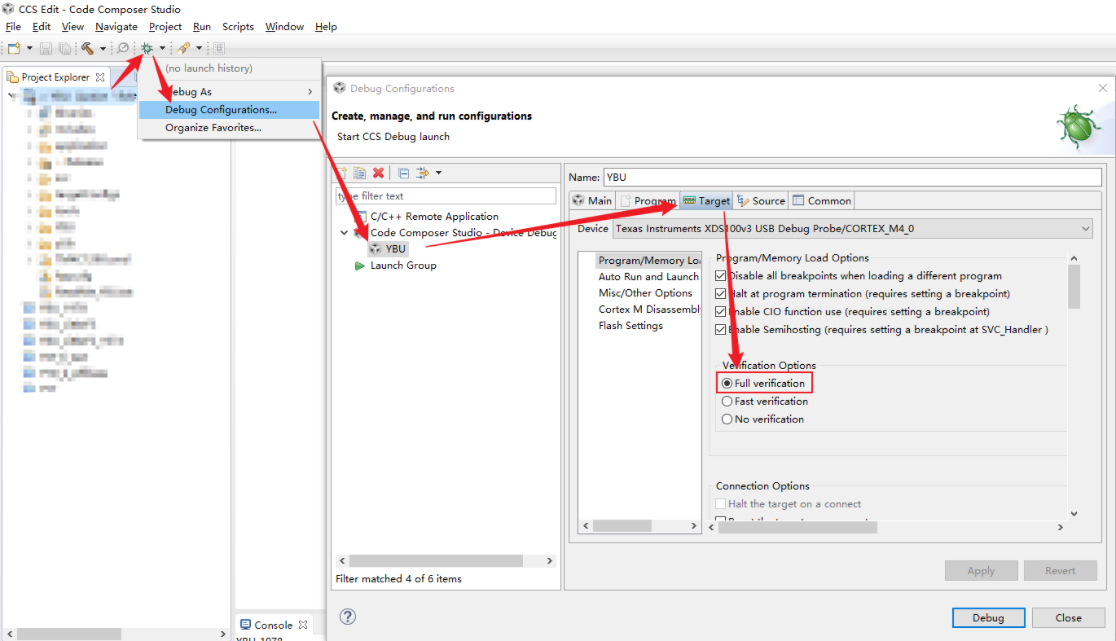Open Flash pen icon dropdown arrow
Screen dimensions: 1116x641
pyautogui.click(x=199, y=48)
